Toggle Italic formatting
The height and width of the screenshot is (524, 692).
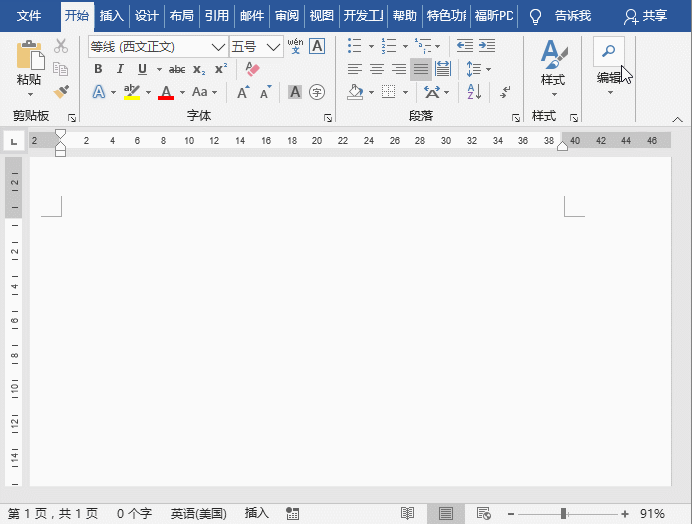(120, 69)
